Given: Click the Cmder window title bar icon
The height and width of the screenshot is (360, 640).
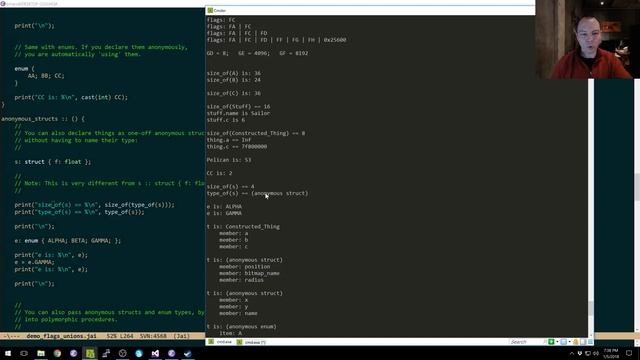Looking at the screenshot, I should [x=210, y=10].
